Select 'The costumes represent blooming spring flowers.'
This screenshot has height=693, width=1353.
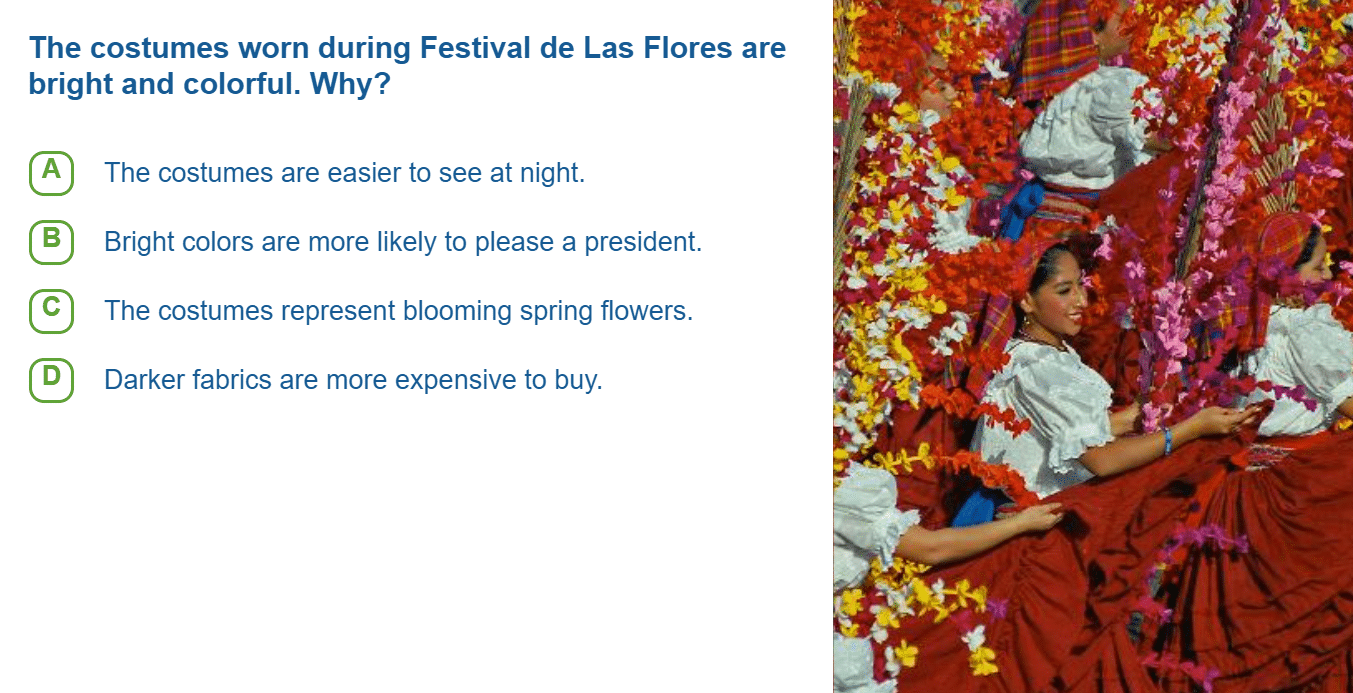point(398,311)
